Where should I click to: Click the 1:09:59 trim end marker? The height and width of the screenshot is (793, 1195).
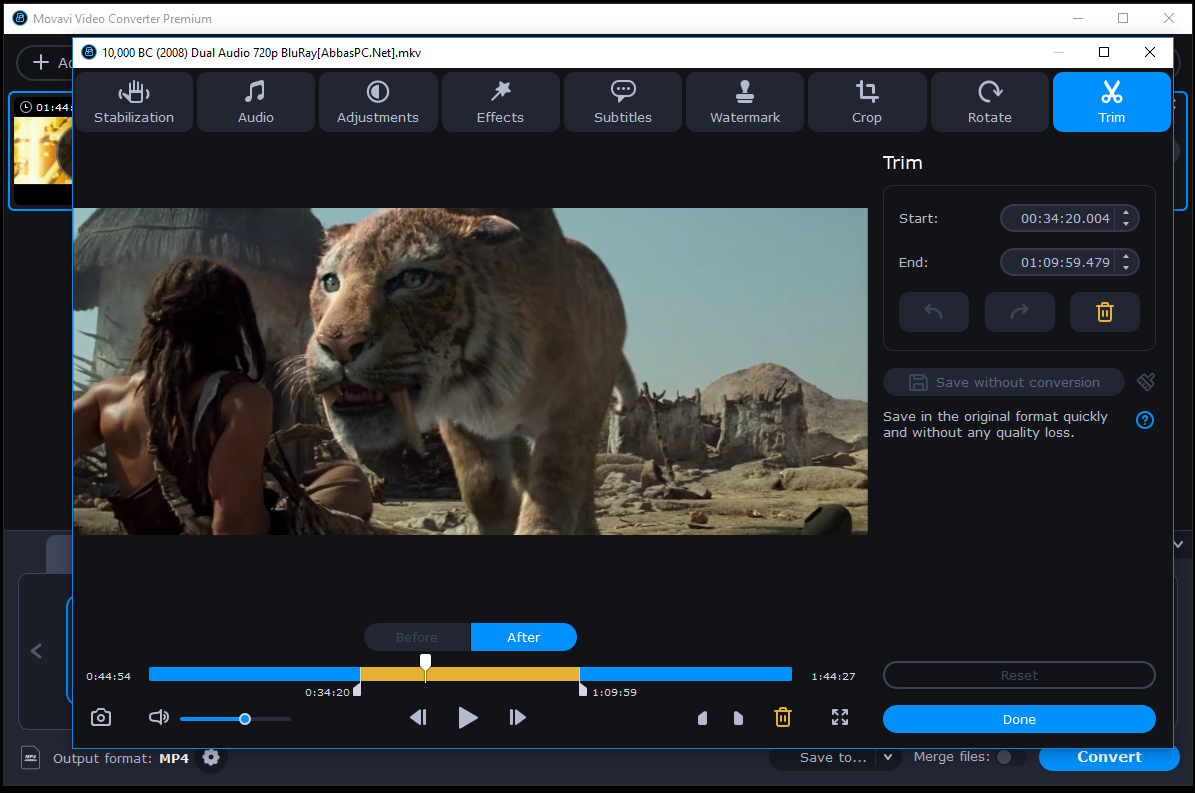tap(582, 690)
